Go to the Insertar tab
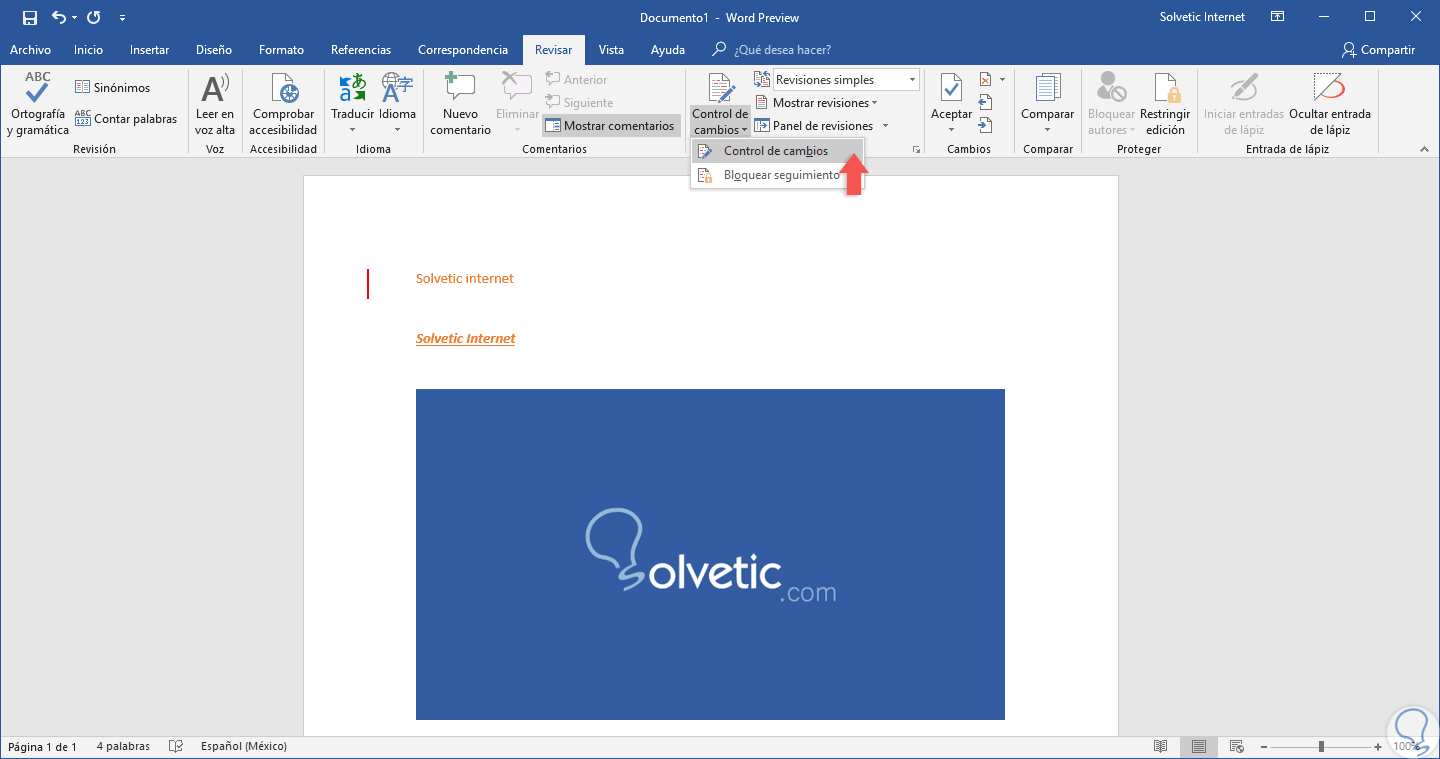Viewport: 1440px width, 759px height. [149, 50]
